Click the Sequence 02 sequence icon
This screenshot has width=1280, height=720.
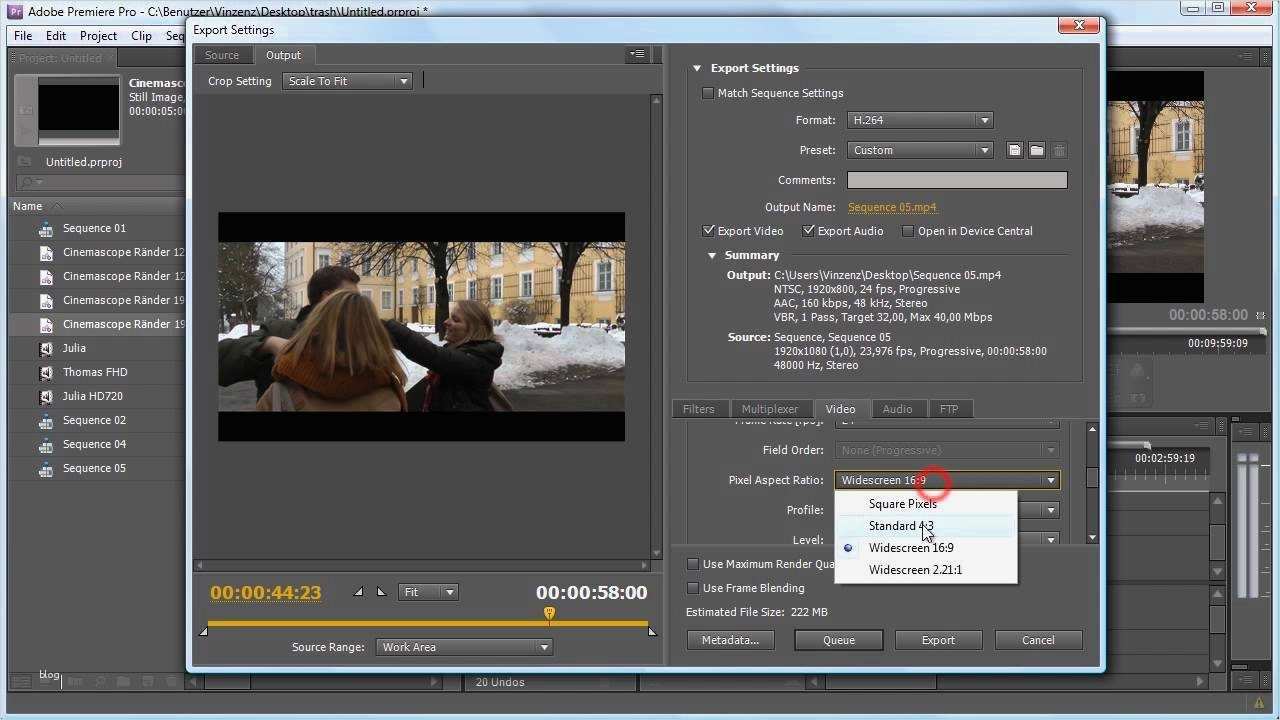46,420
